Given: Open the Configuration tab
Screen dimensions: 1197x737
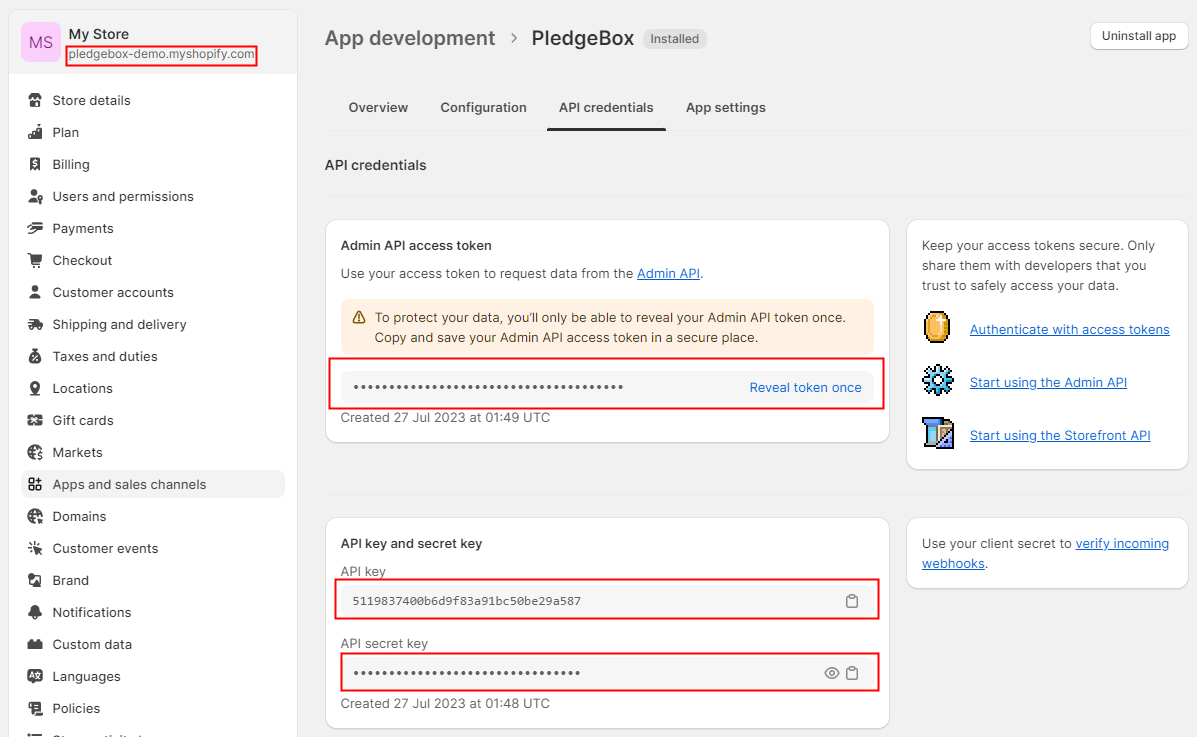Looking at the screenshot, I should 483,108.
